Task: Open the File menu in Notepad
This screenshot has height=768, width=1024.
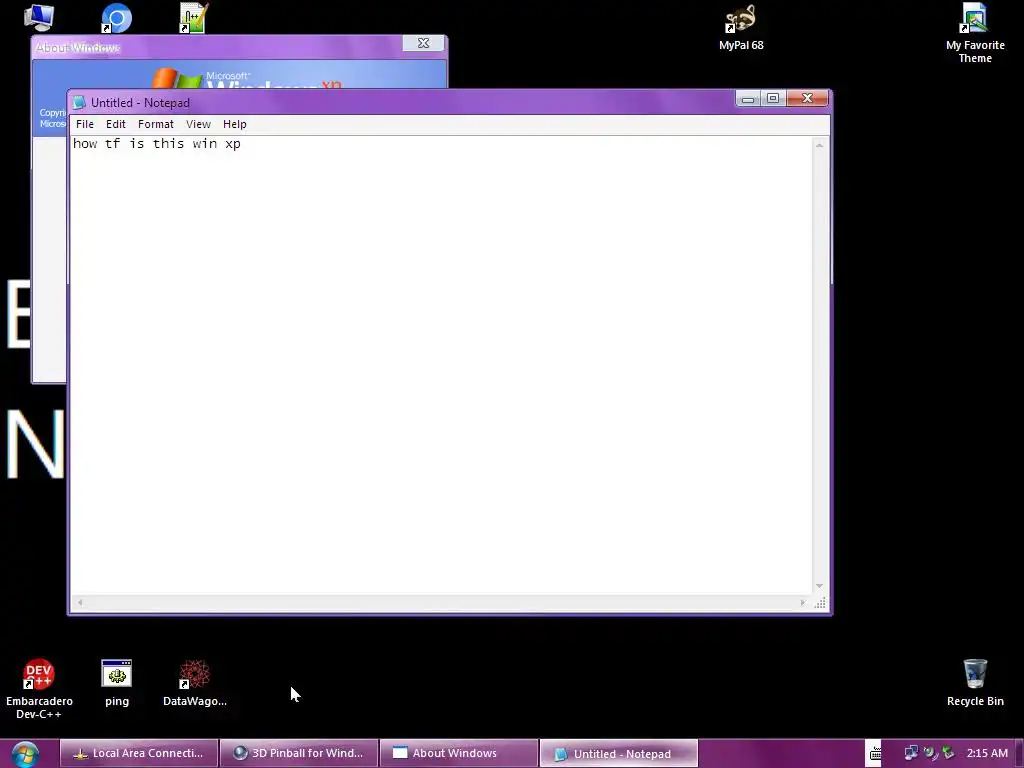Action: click(x=85, y=124)
